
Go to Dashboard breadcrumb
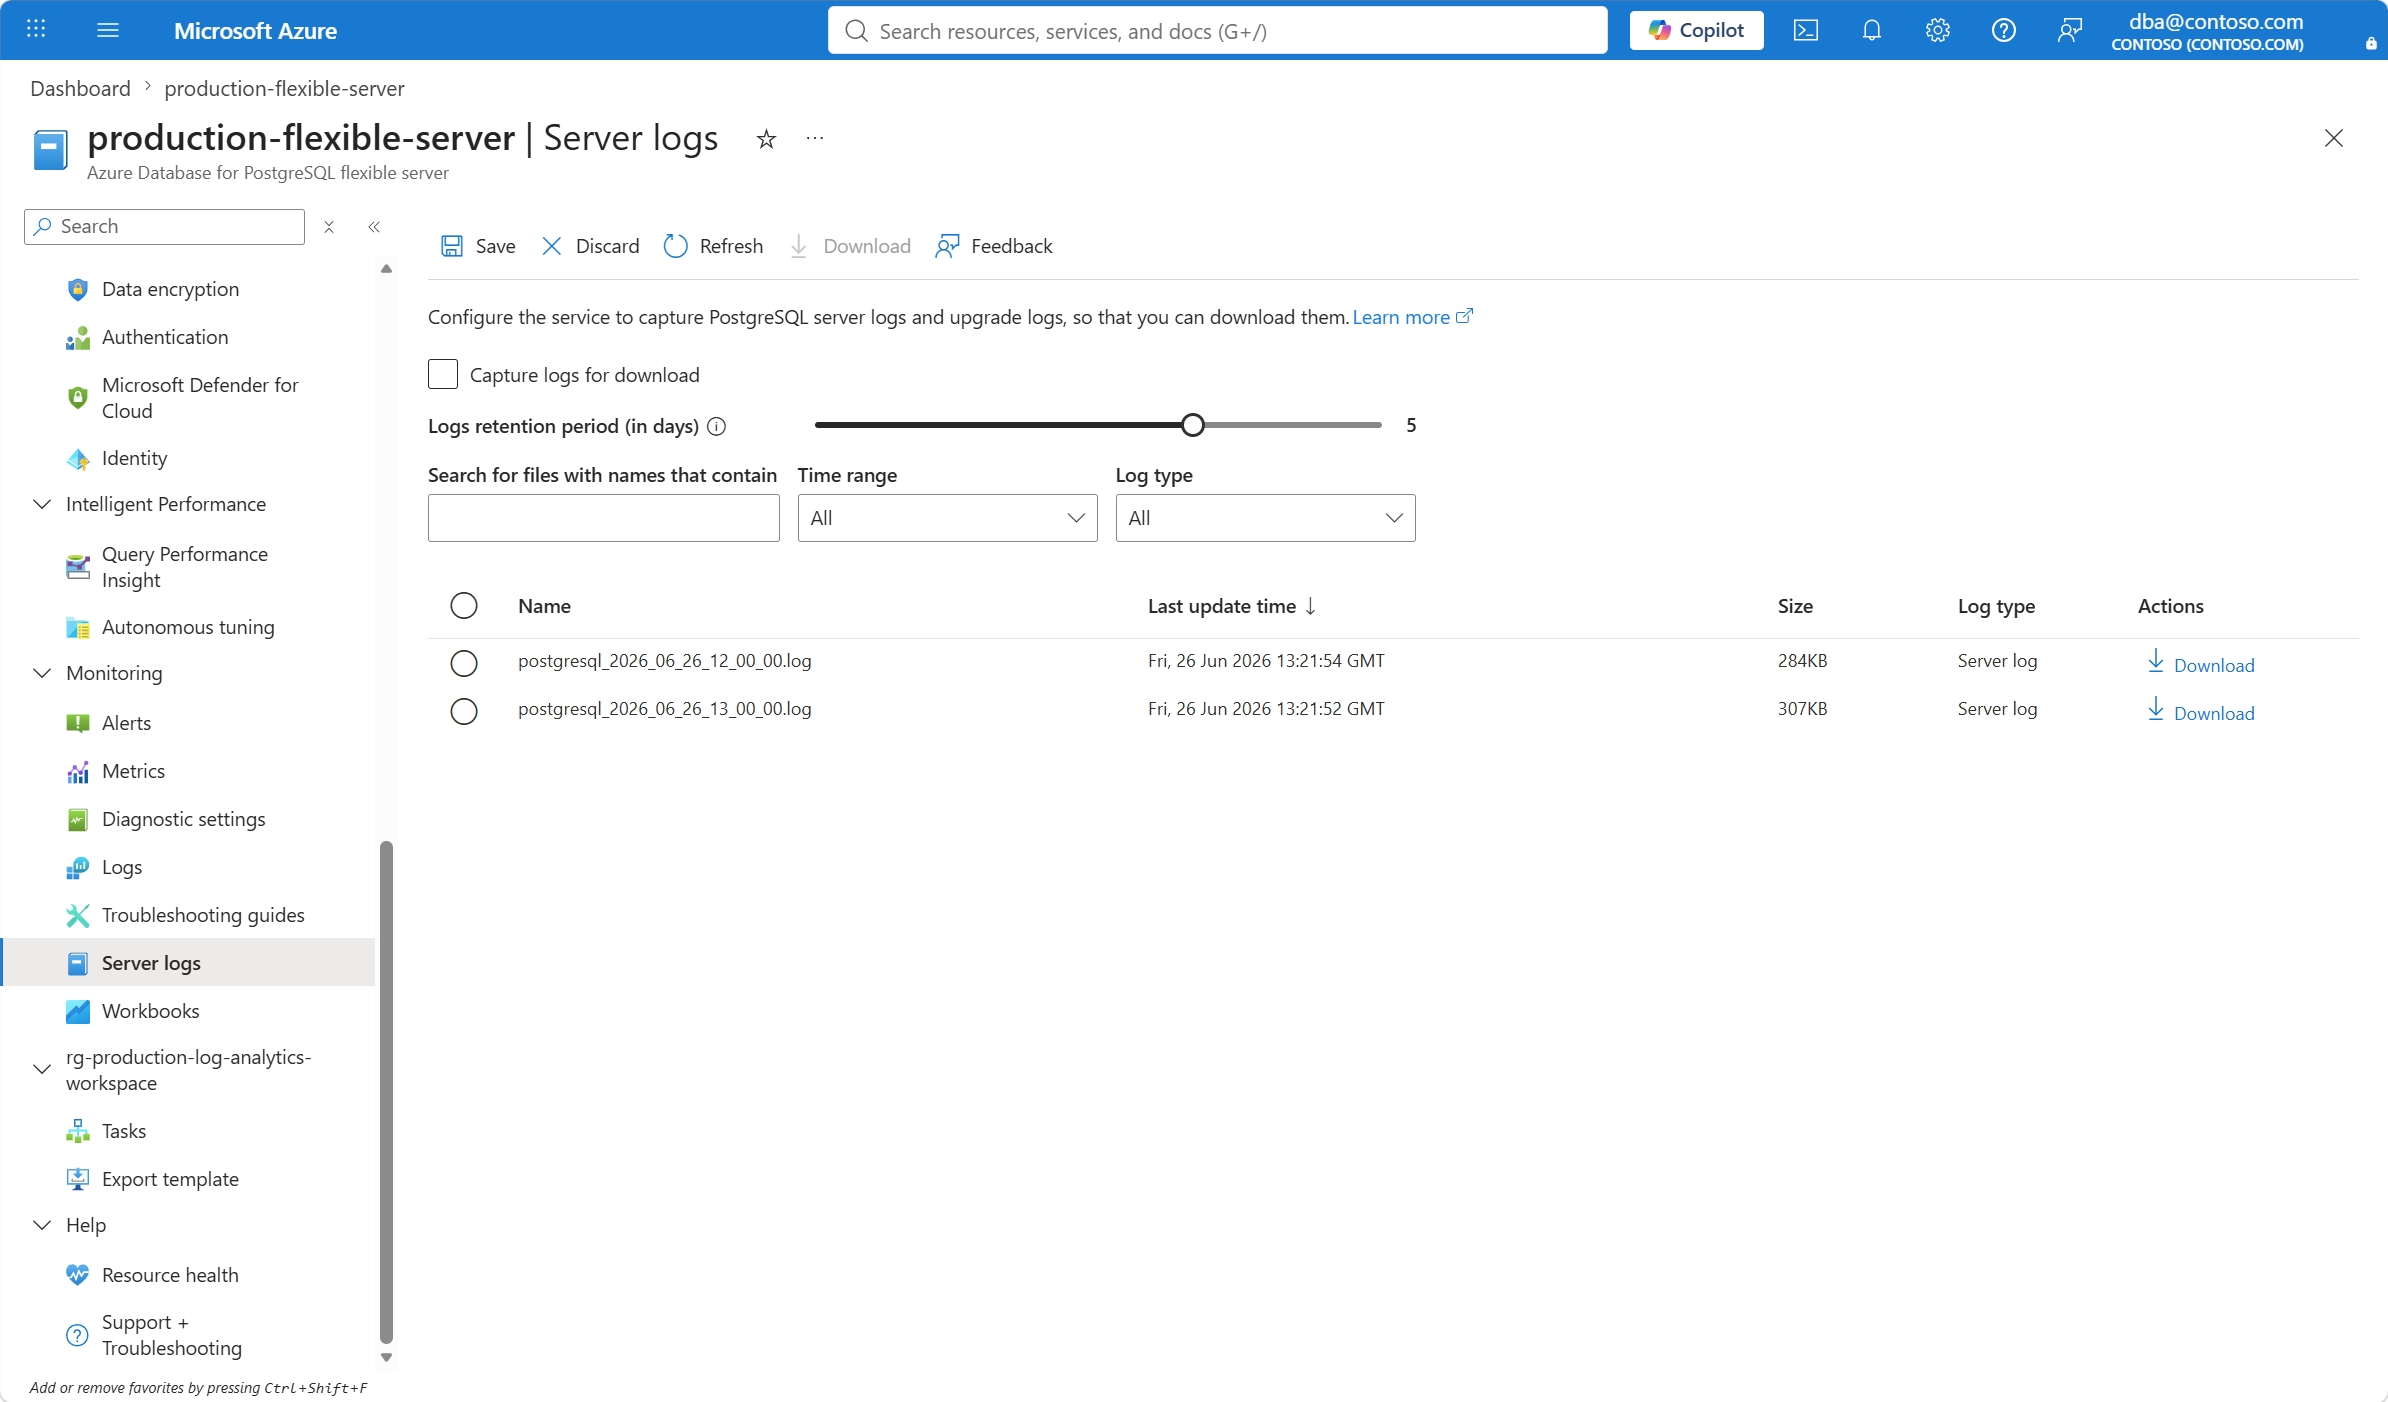point(80,88)
